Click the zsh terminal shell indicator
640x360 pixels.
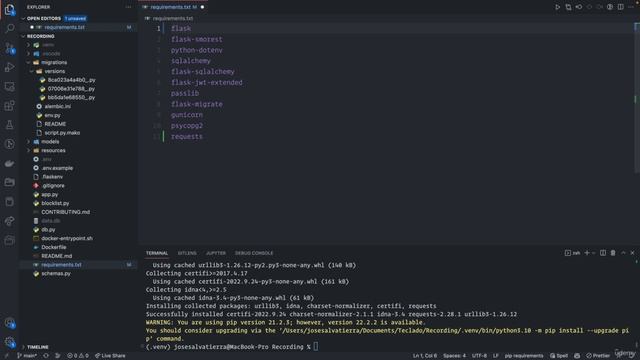572,253
